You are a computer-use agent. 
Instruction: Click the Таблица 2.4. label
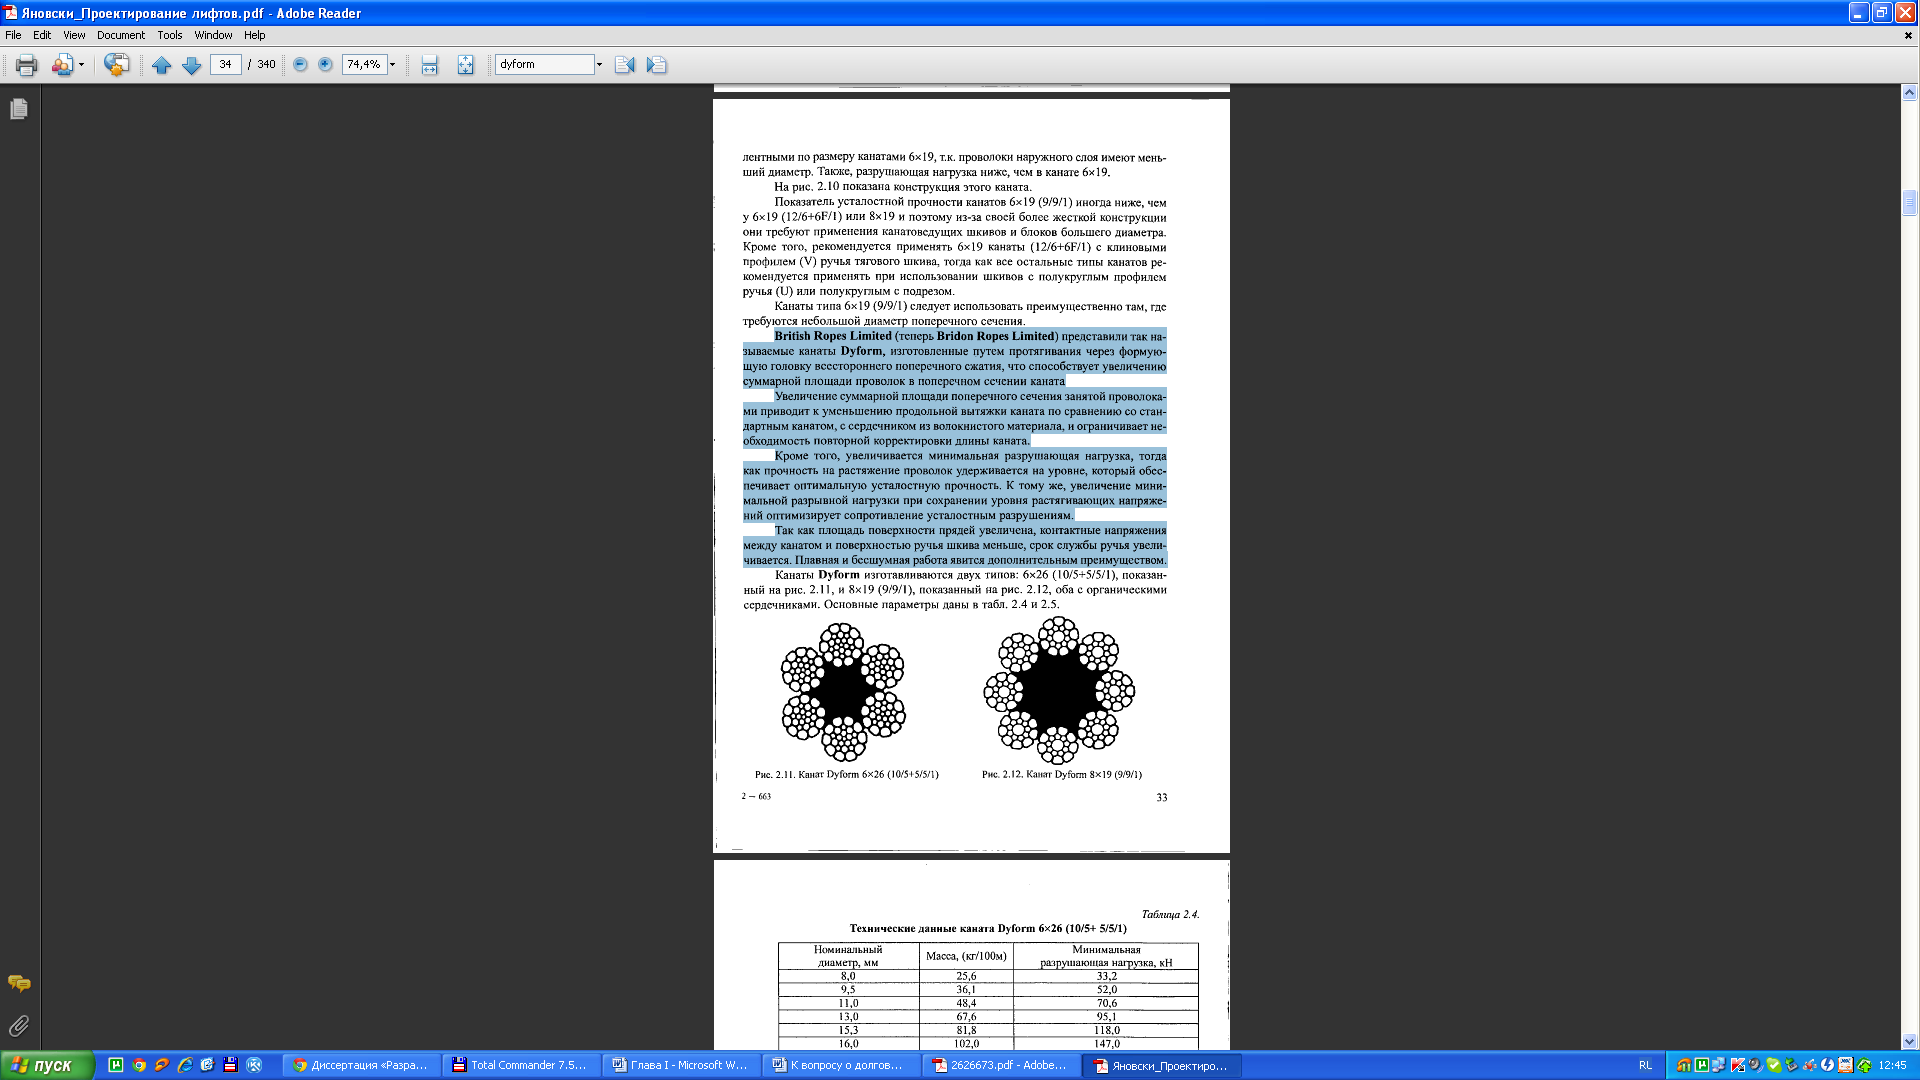pyautogui.click(x=1170, y=914)
